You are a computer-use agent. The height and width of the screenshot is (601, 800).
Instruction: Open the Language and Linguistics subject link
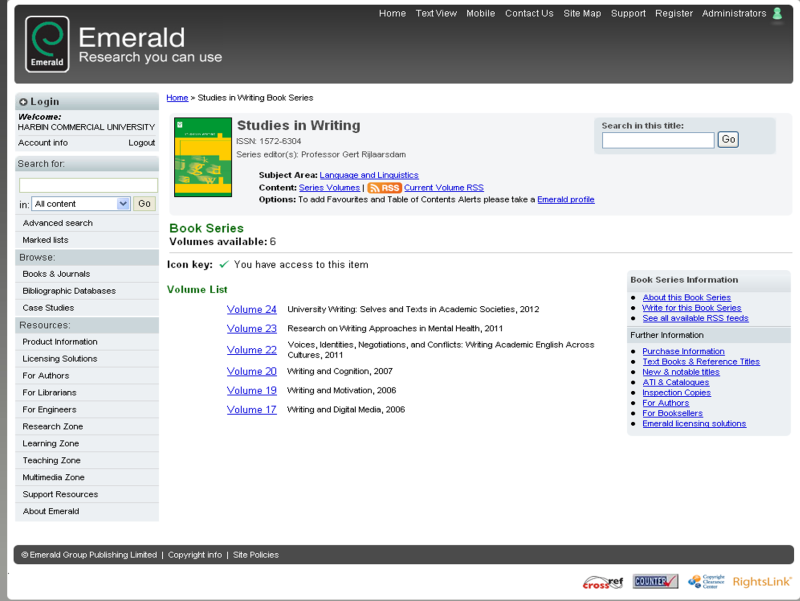tap(369, 175)
